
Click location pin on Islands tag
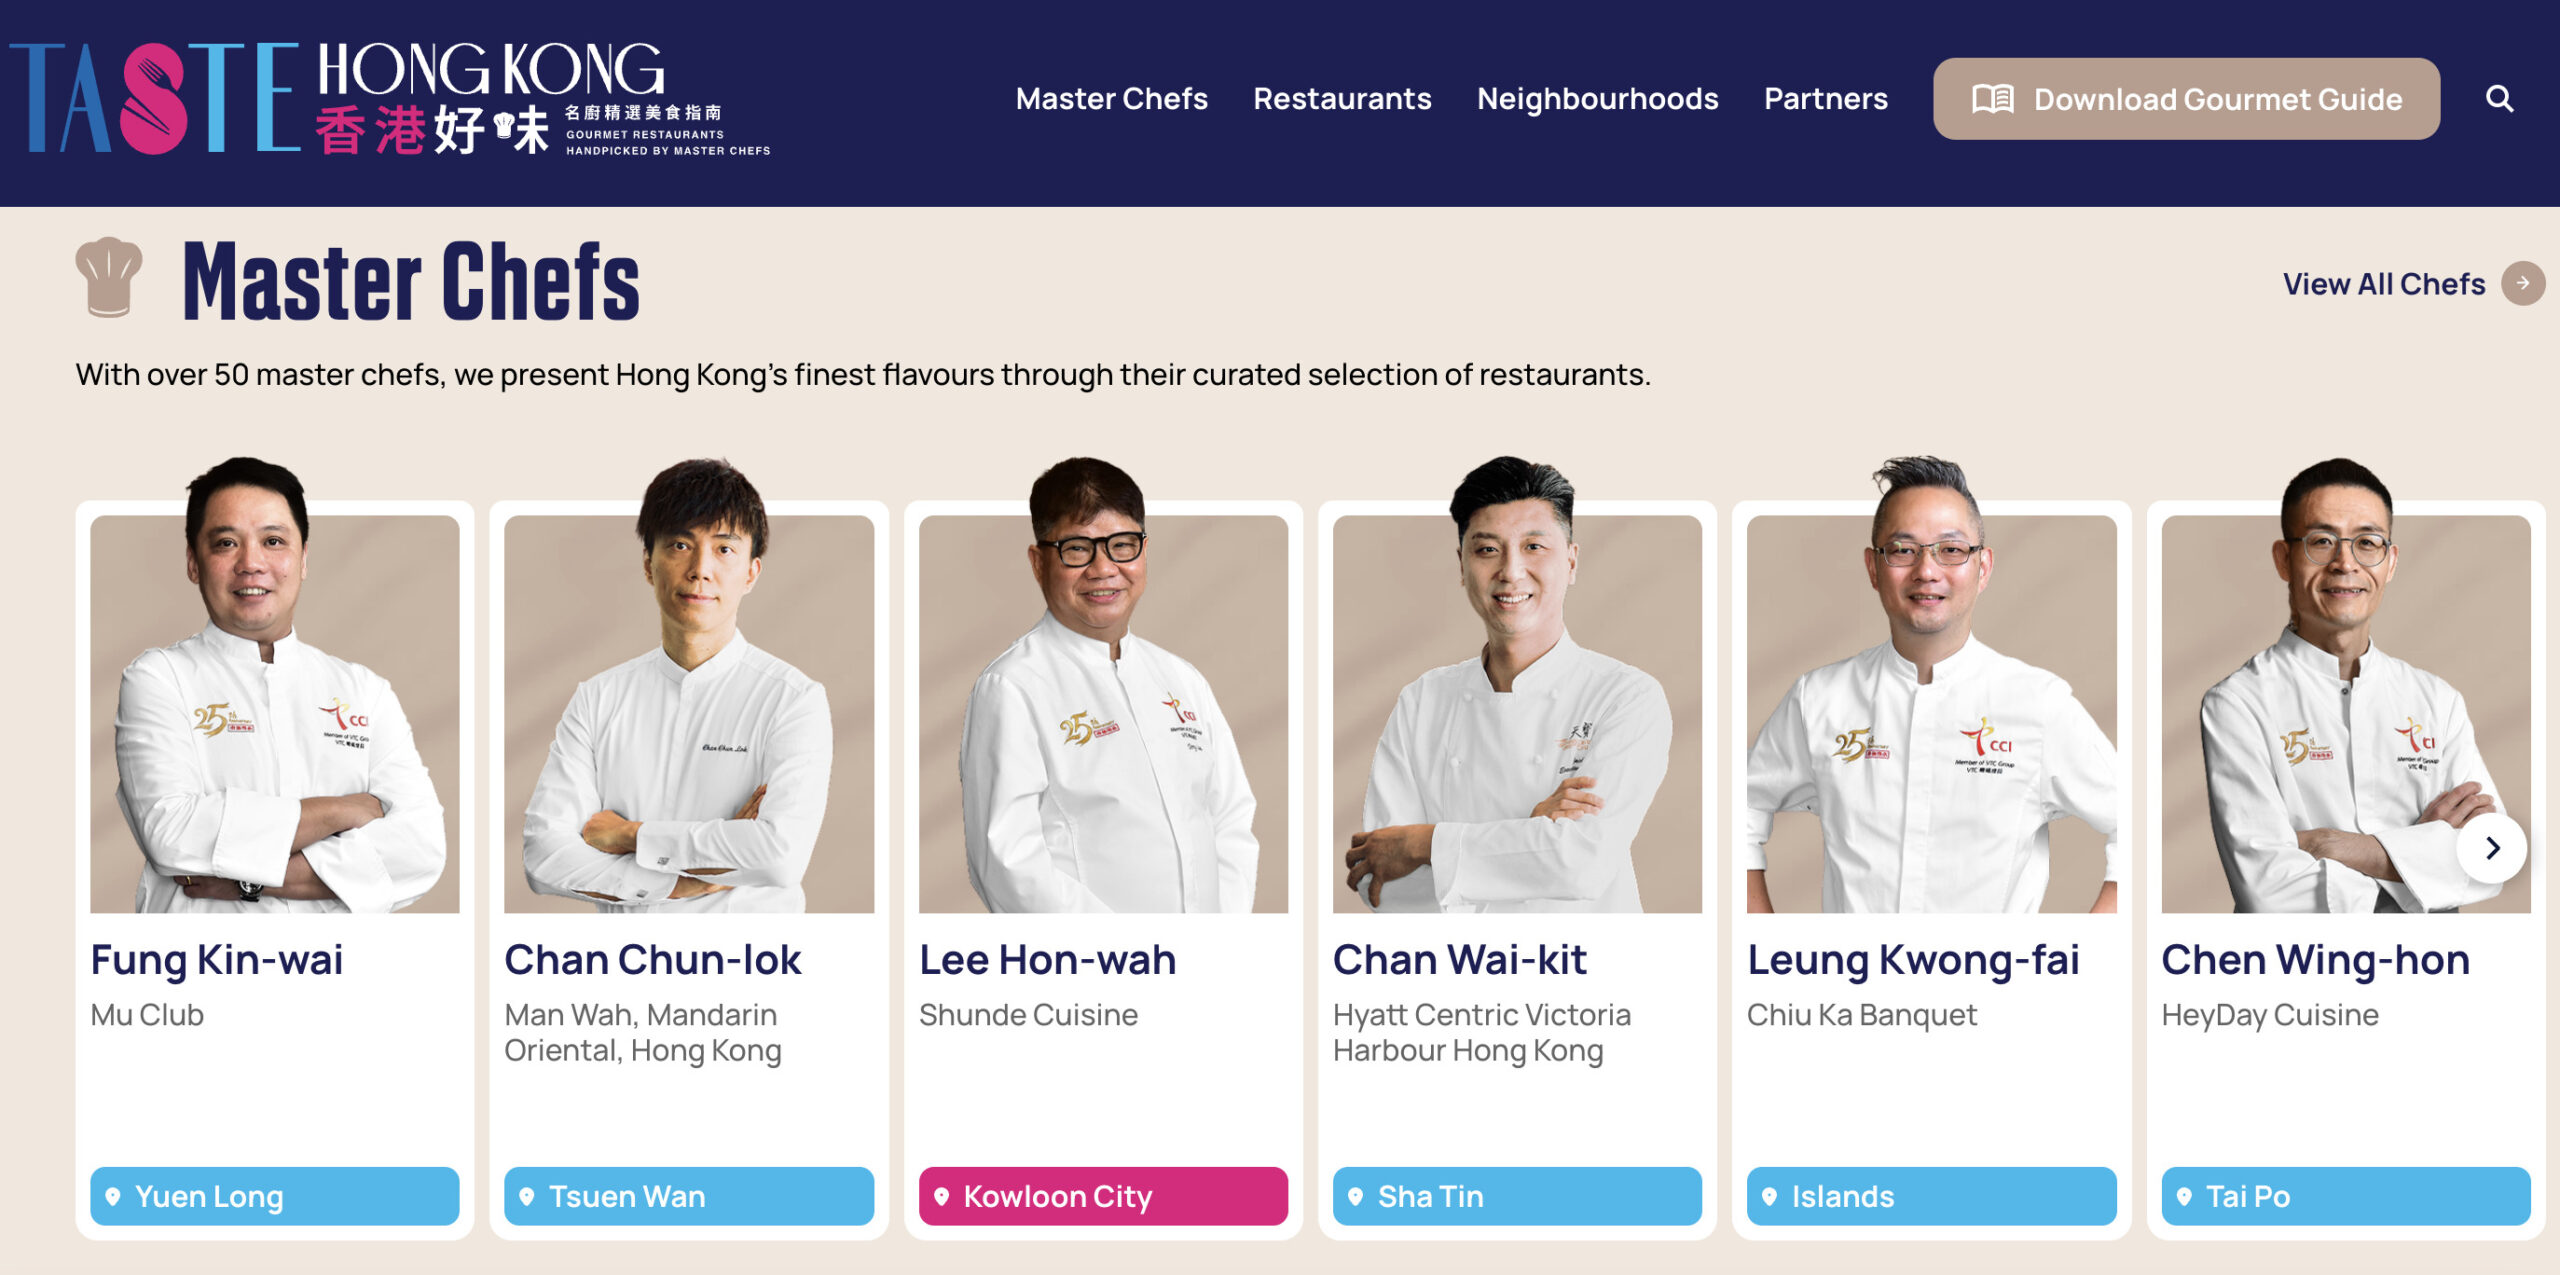(x=1769, y=1196)
